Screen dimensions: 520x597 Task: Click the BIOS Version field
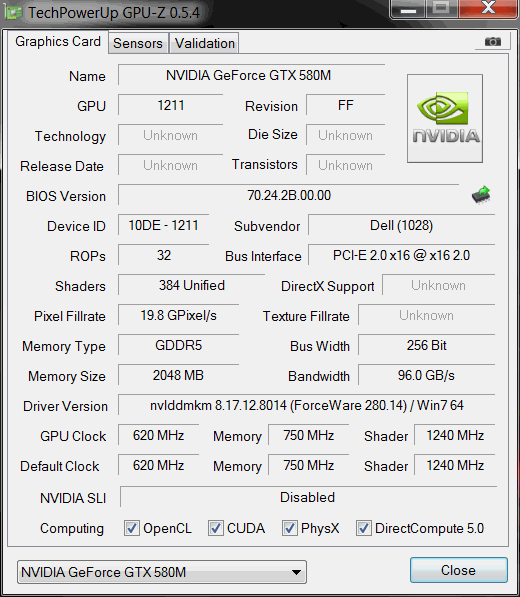[289, 195]
